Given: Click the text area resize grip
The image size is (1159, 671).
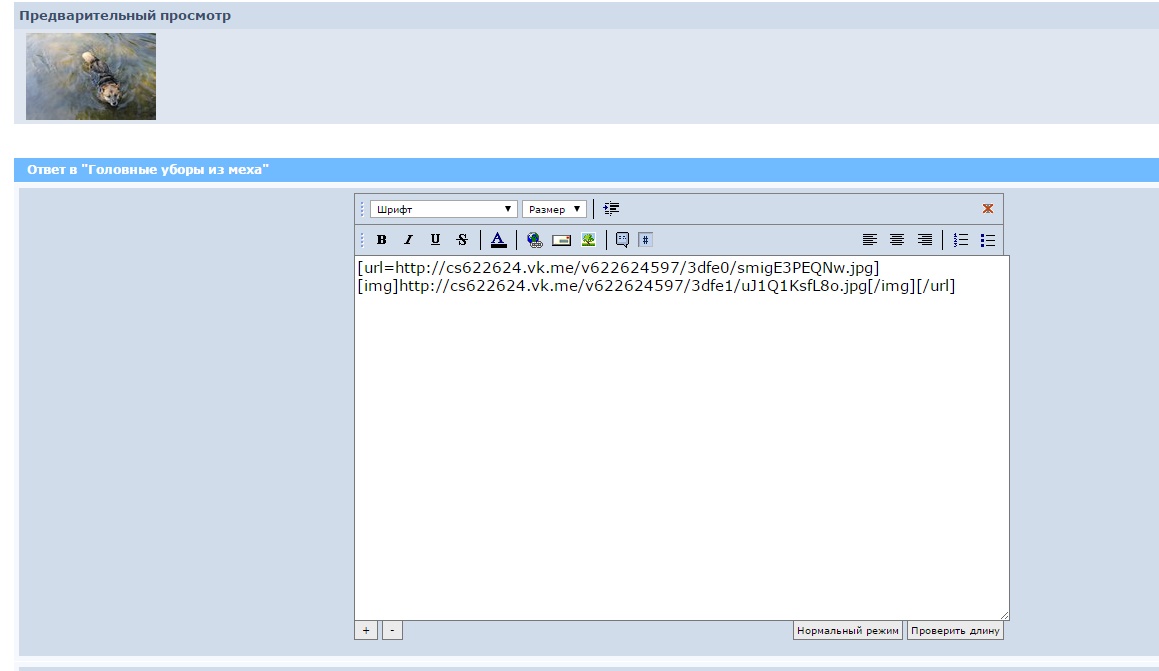Looking at the screenshot, I should pyautogui.click(x=1004, y=615).
